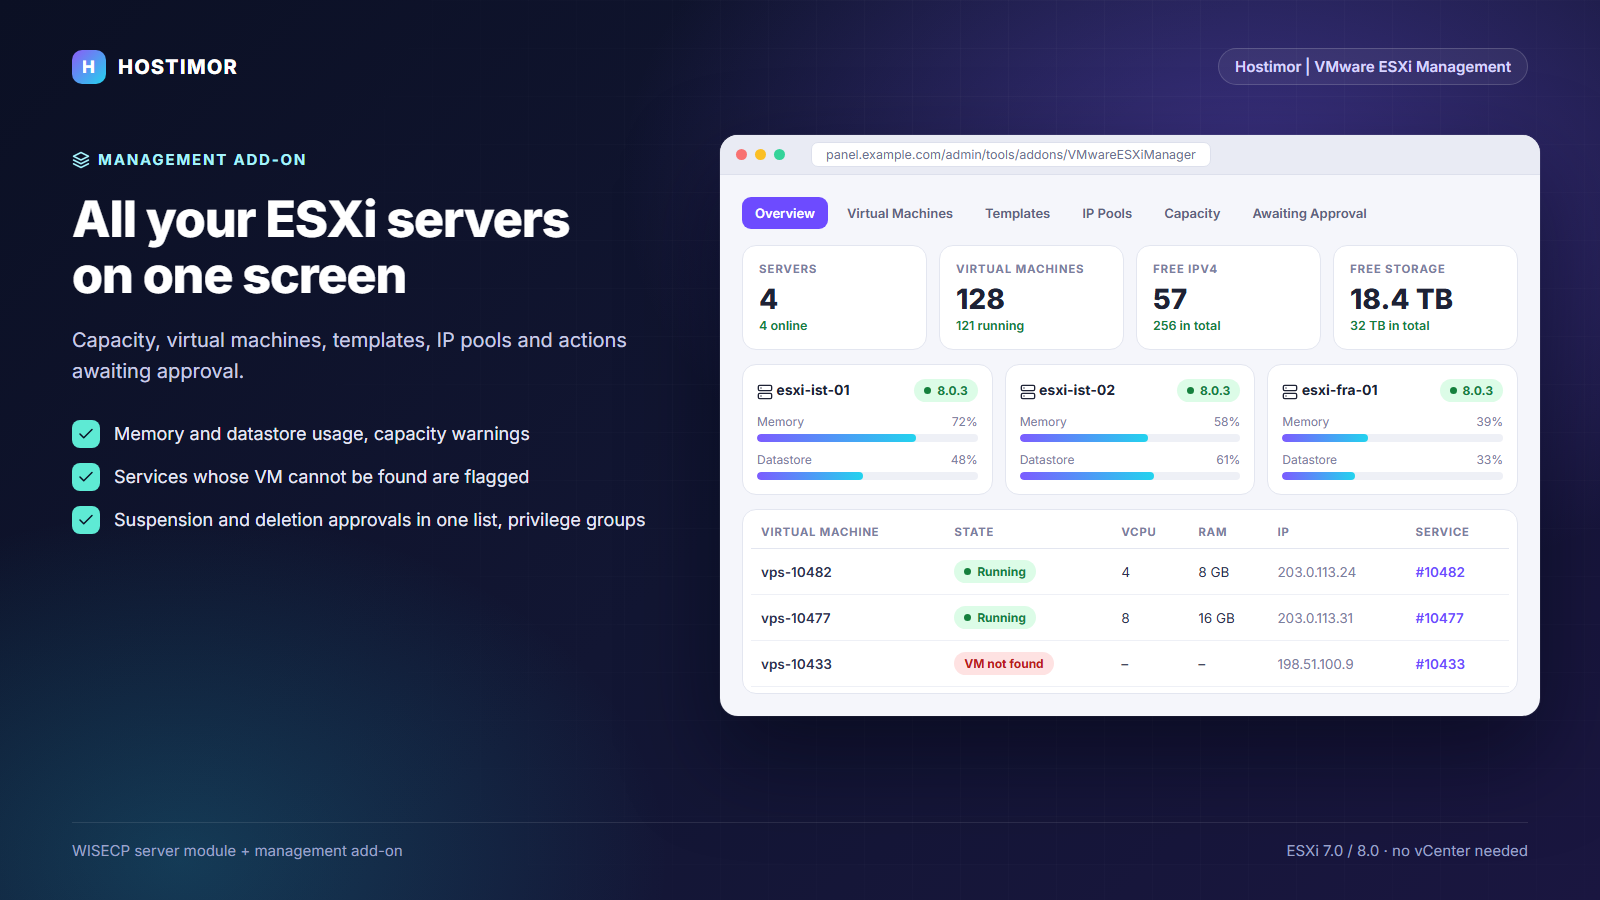Select the Awaiting Approval tab
The image size is (1600, 900).
click(1309, 213)
